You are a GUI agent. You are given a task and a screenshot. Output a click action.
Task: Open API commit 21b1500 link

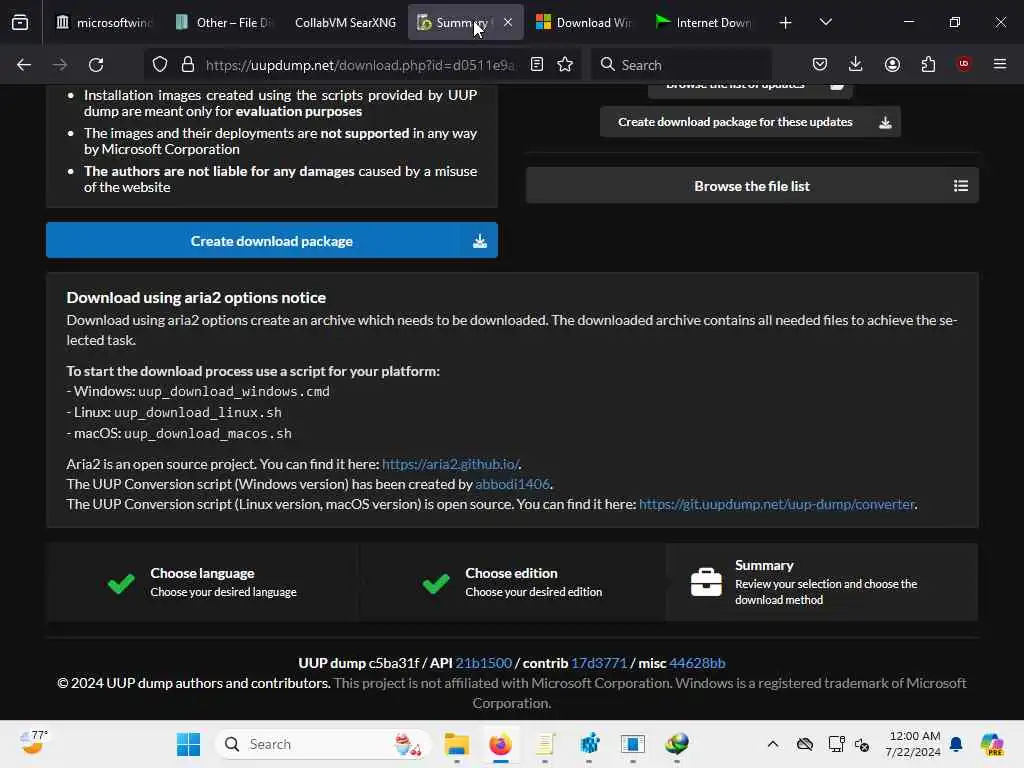tap(483, 663)
